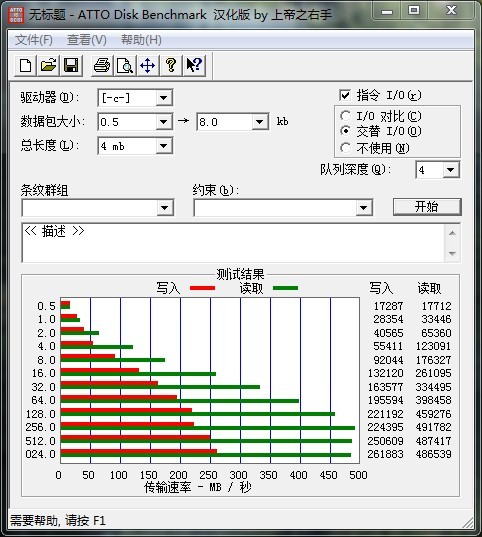
Task: Click the four-arrow move icon
Action: [148, 65]
